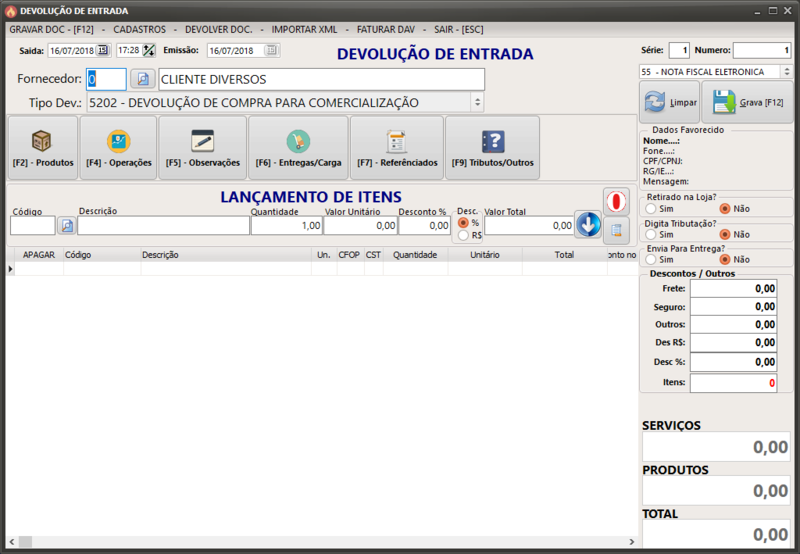The width and height of the screenshot is (800, 554).
Task: Click the grid scrollbar left arrow
Action: point(12,541)
